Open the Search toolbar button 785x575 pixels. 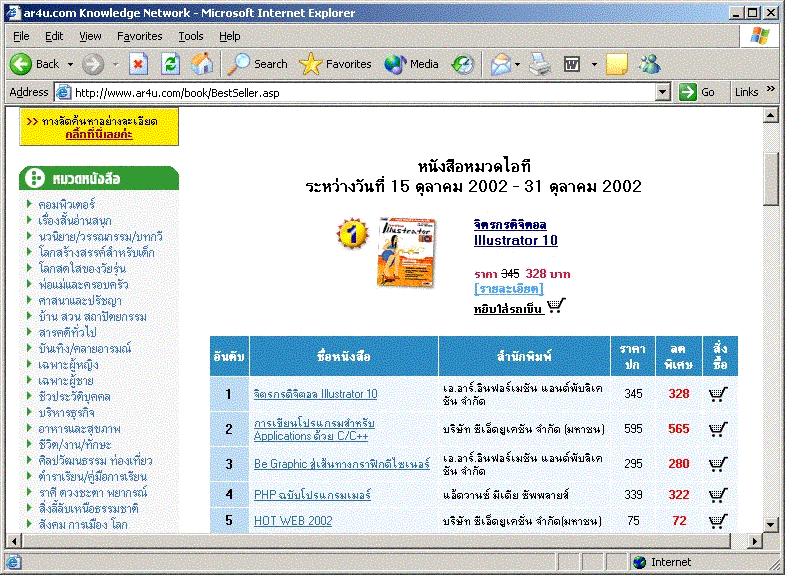[258, 64]
